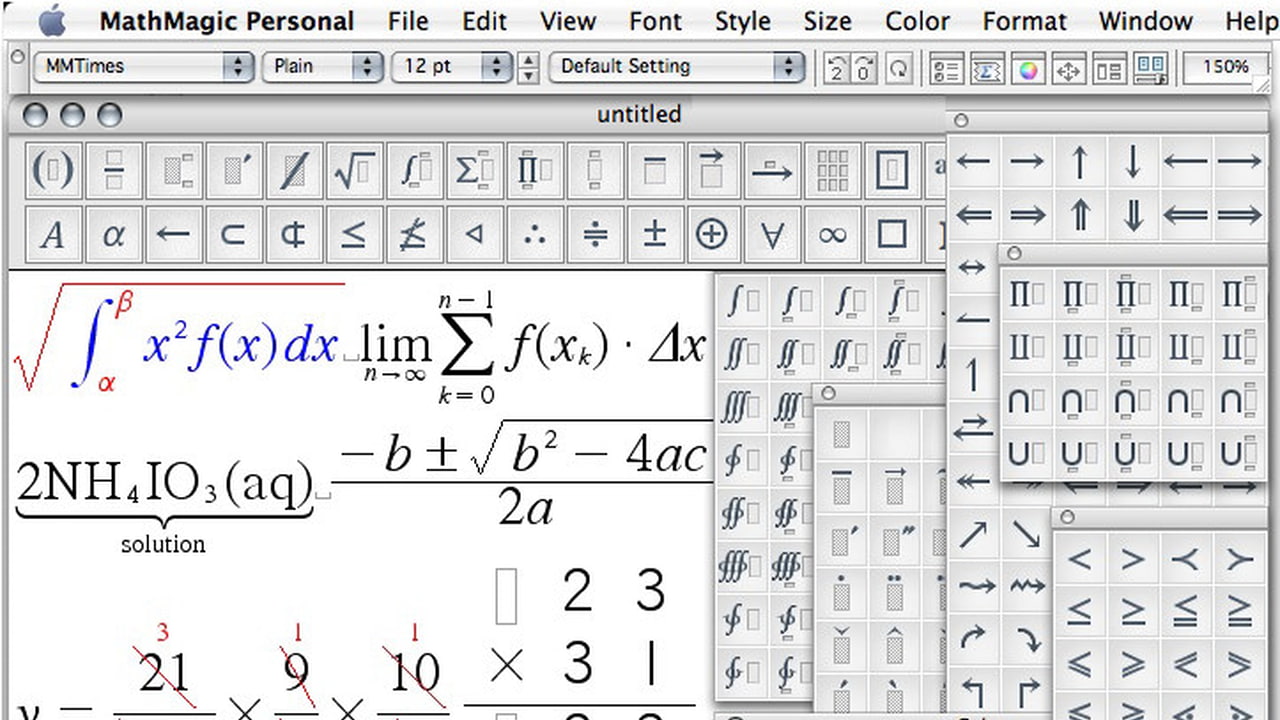Open the strike-through slash template palette
This screenshot has height=720, width=1280.
294,170
